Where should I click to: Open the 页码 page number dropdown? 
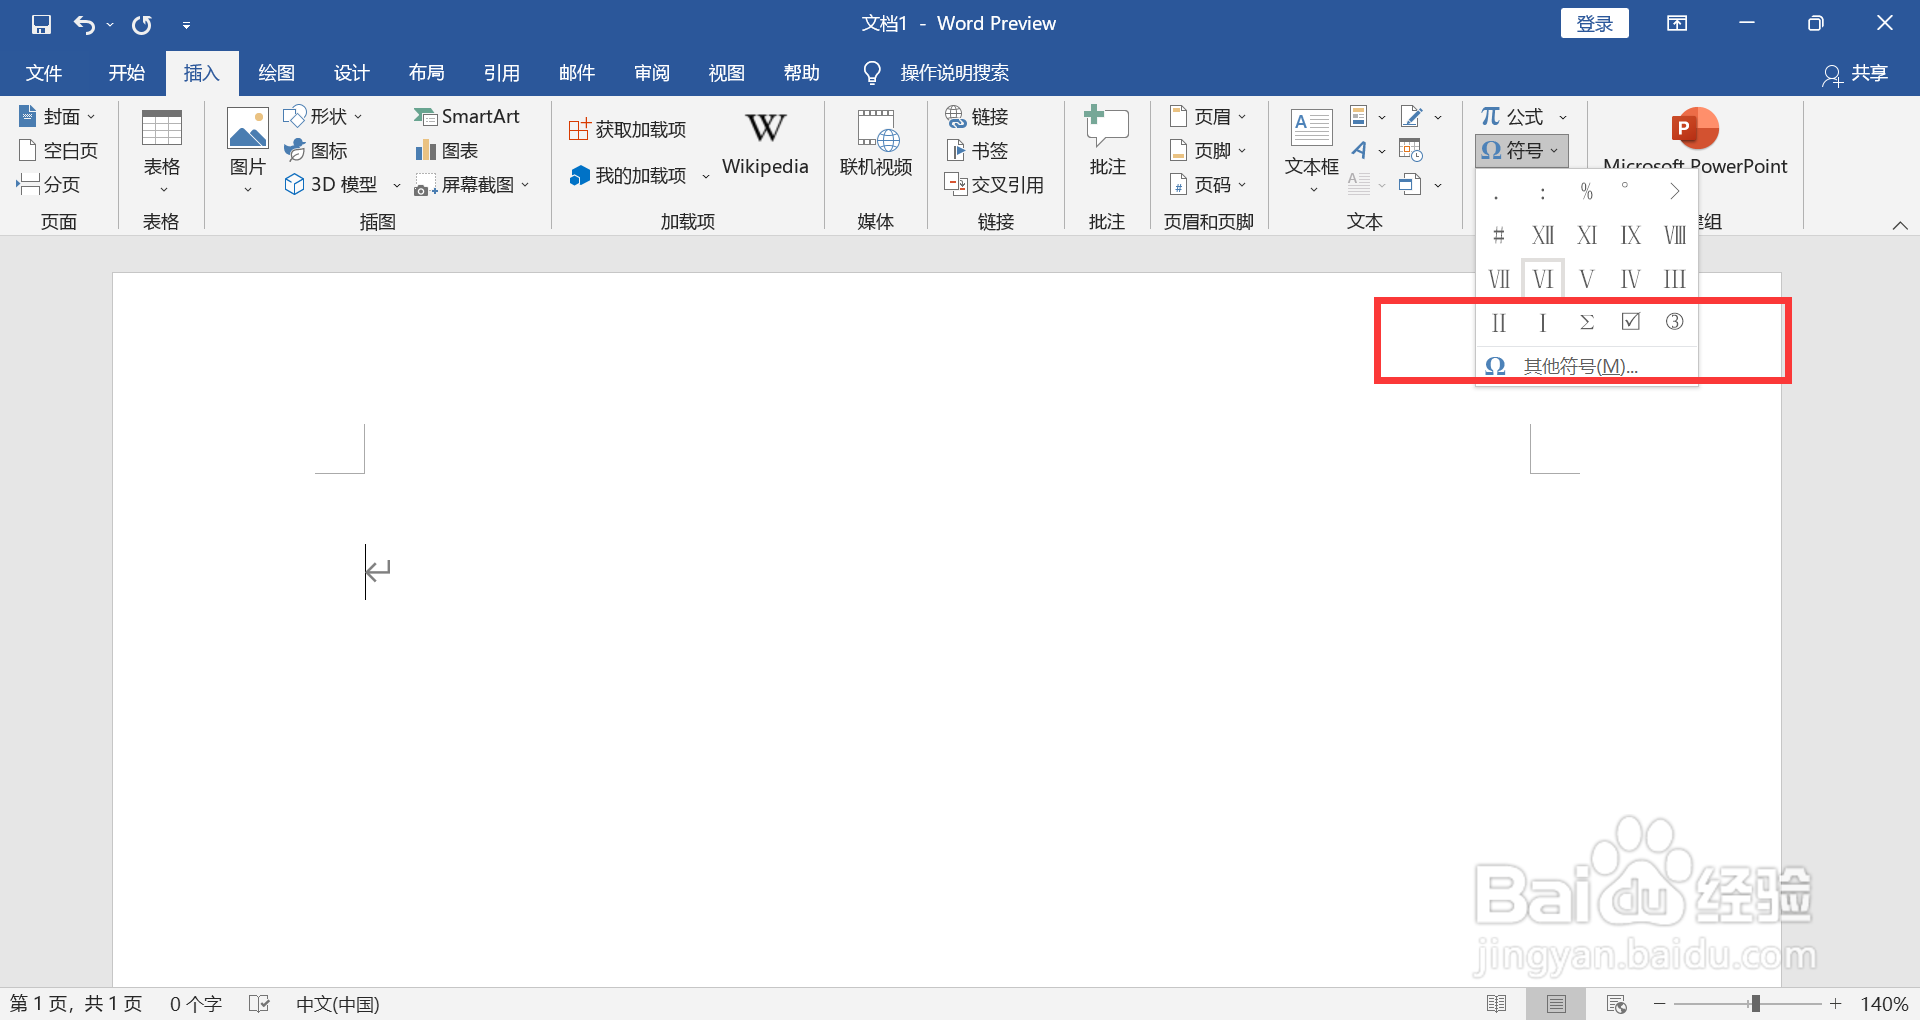coord(1208,183)
